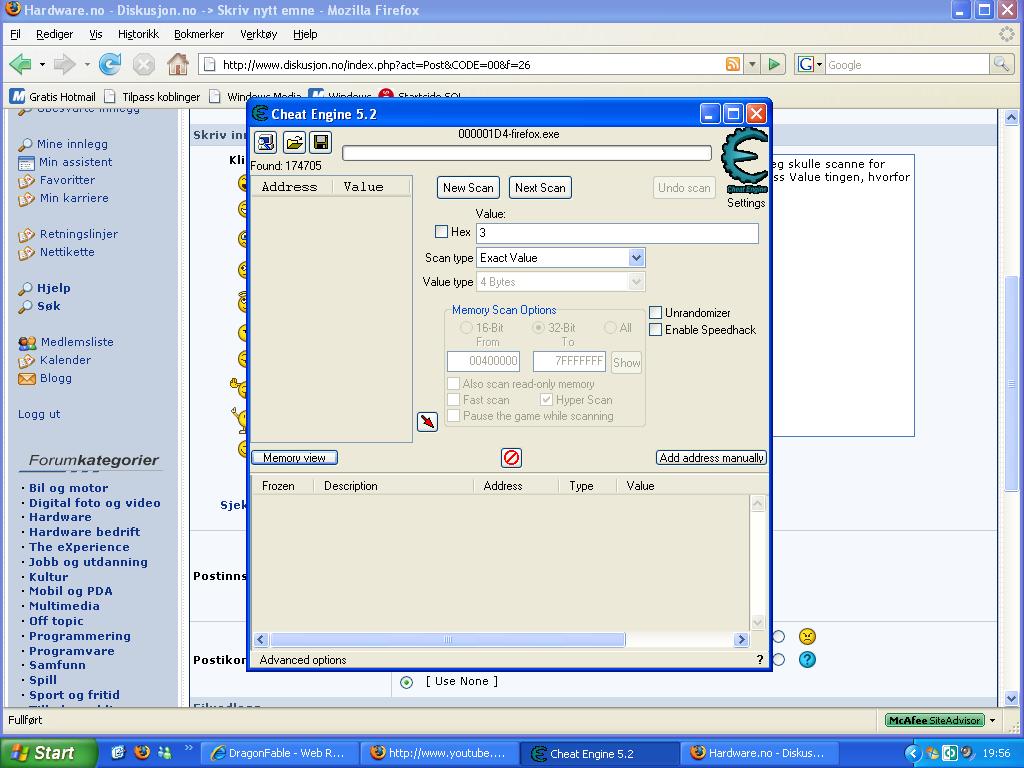Select the Use None post icon radio
This screenshot has height=768, width=1024.
tap(406, 682)
